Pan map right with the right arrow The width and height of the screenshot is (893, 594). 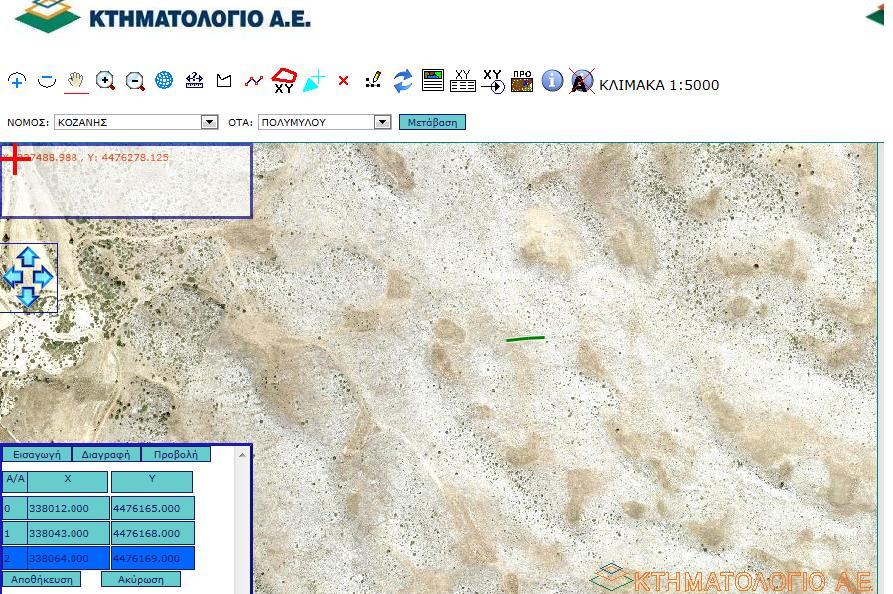[x=43, y=277]
